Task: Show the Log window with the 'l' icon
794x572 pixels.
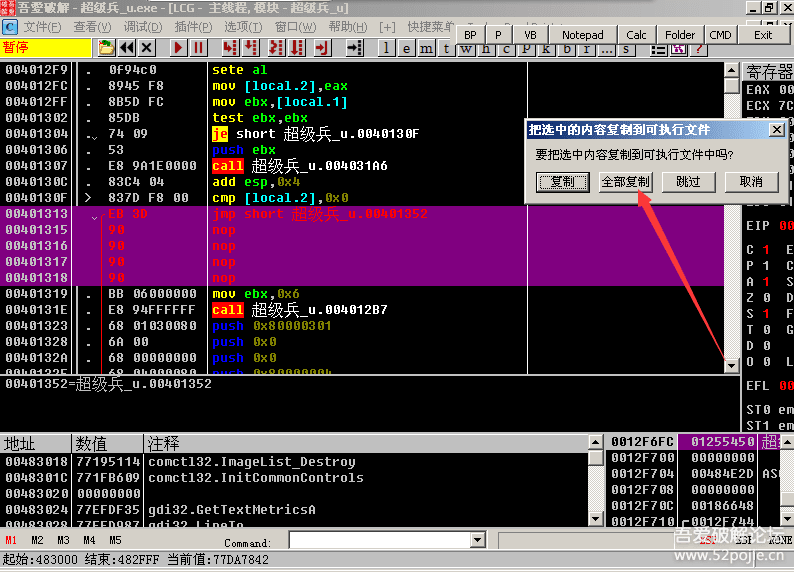Action: (386, 48)
